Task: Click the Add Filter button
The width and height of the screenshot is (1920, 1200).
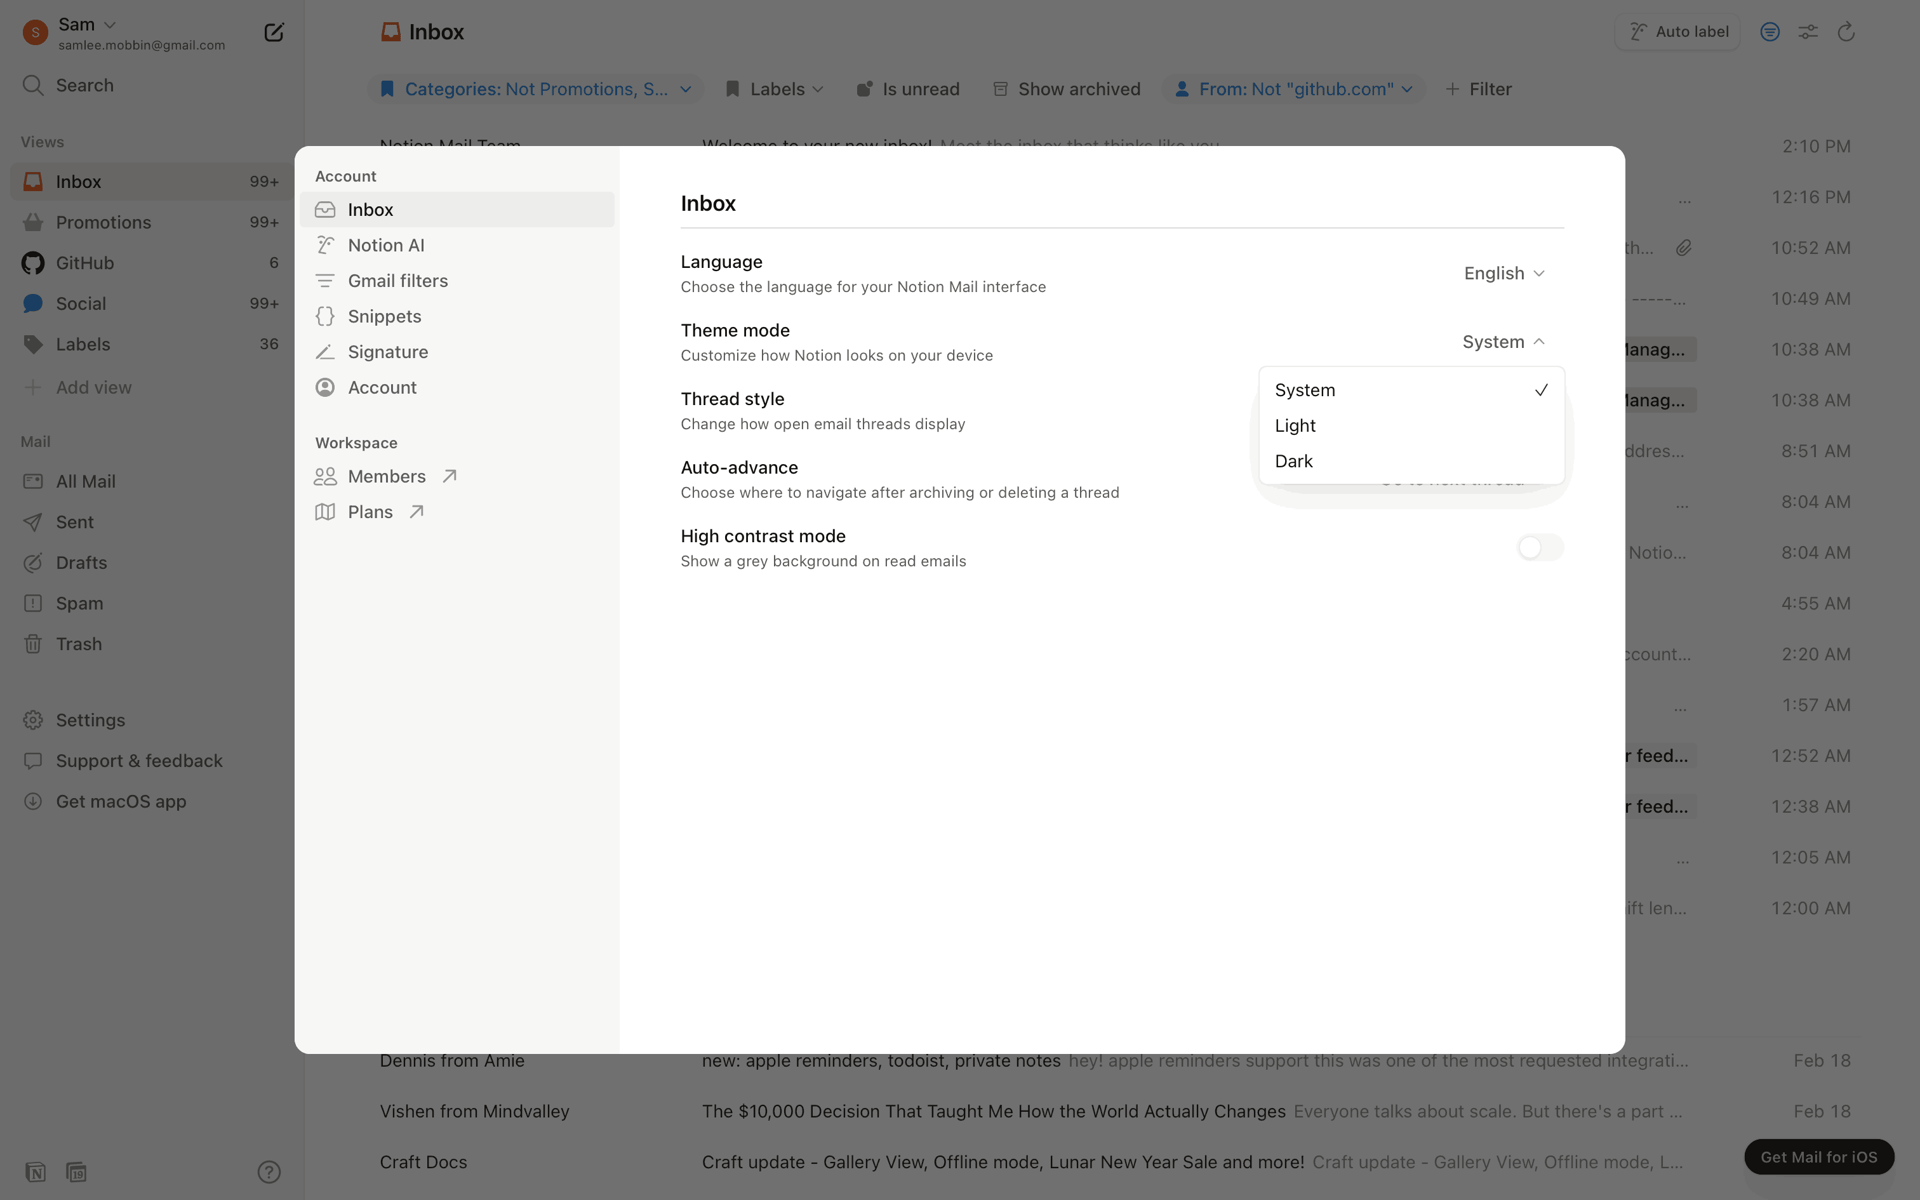Action: [1478, 89]
